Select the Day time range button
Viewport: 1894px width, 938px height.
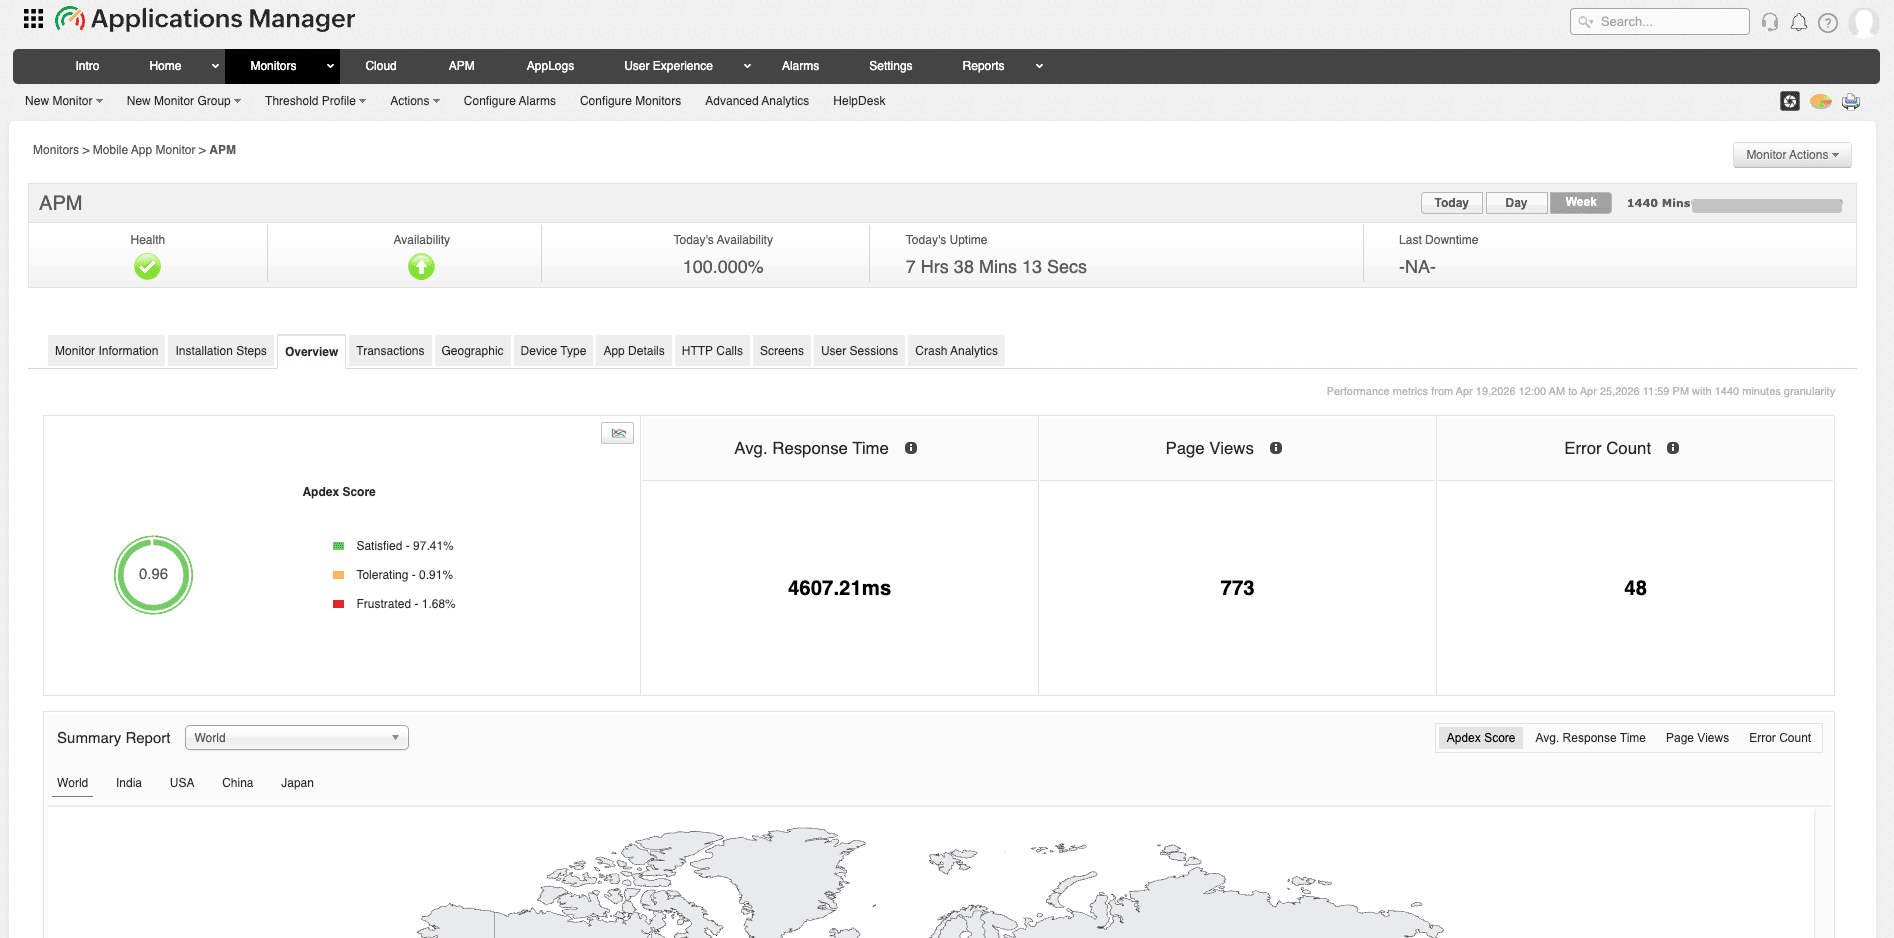1516,203
